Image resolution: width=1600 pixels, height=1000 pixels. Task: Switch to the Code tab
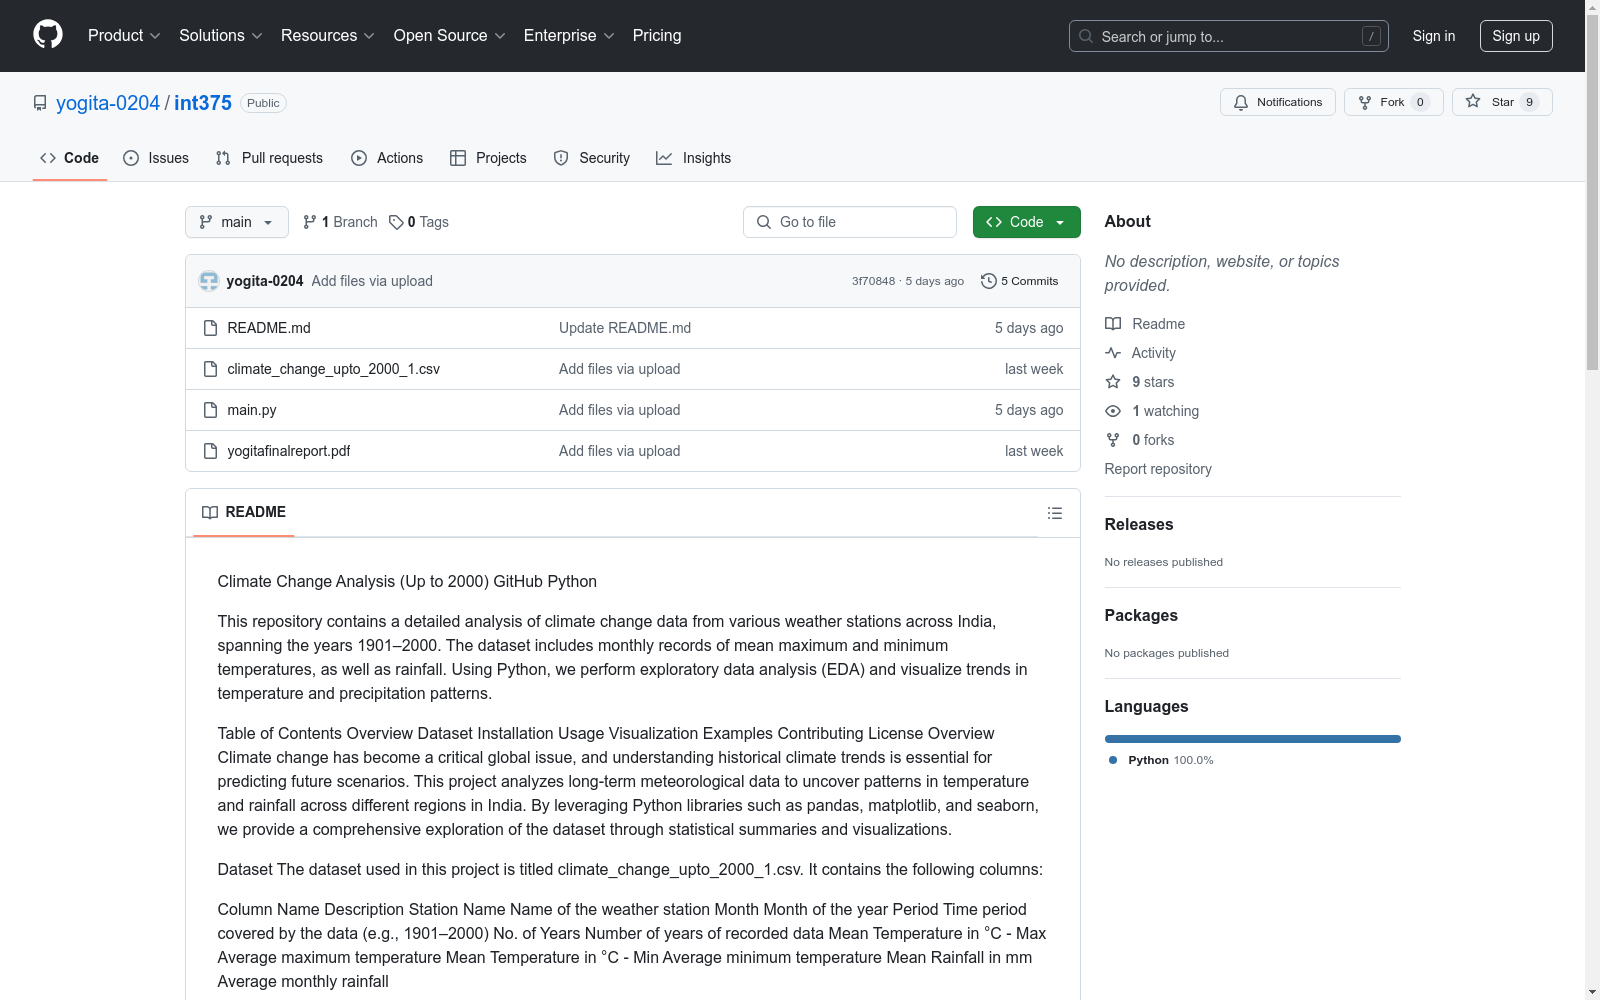pos(70,158)
